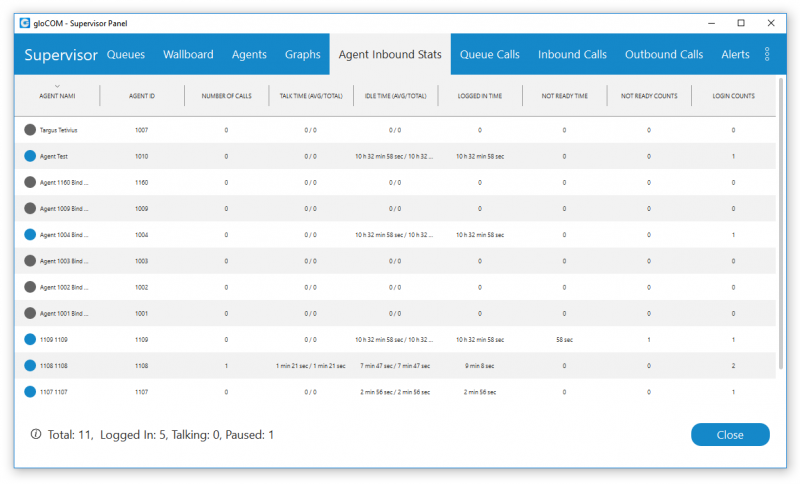This screenshot has width=800, height=484.
Task: Open the Agents tab
Action: pyautogui.click(x=249, y=55)
